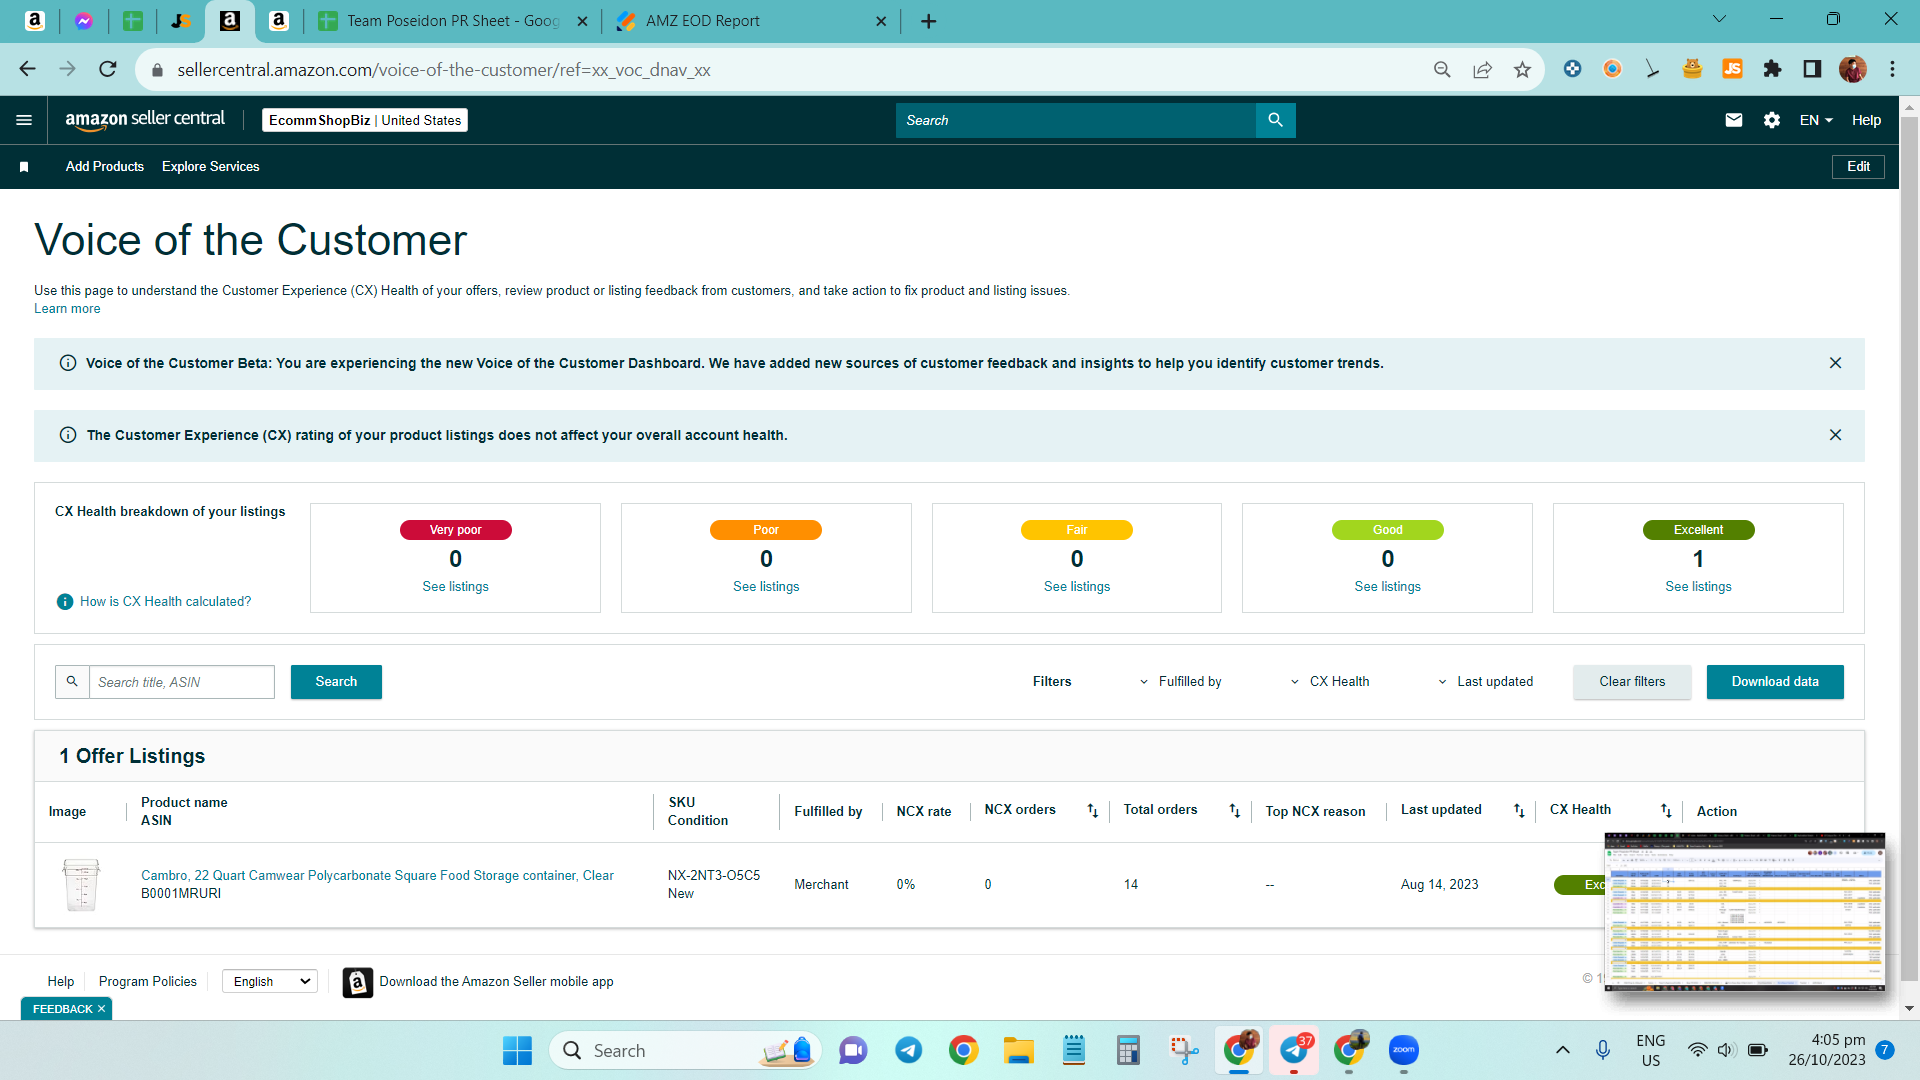1920x1080 pixels.
Task: Sort by Last updated column arrows
Action: click(1519, 811)
